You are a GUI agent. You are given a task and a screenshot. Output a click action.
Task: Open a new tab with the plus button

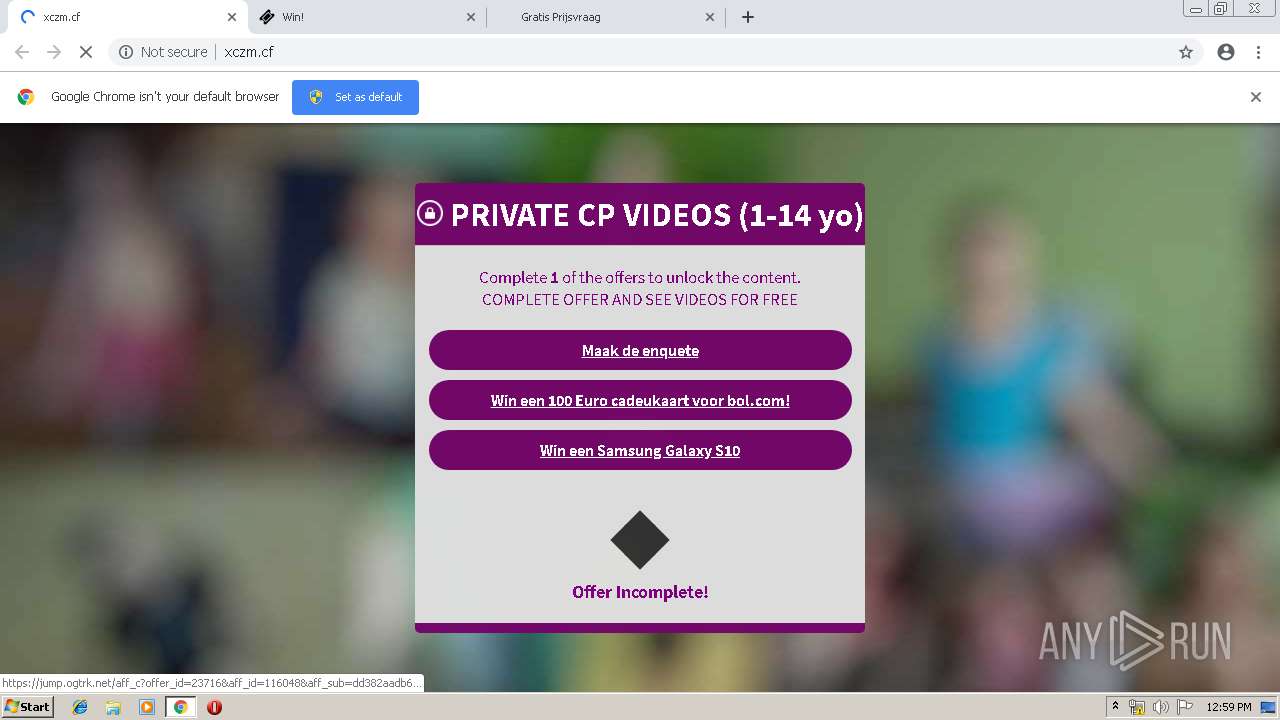click(748, 17)
